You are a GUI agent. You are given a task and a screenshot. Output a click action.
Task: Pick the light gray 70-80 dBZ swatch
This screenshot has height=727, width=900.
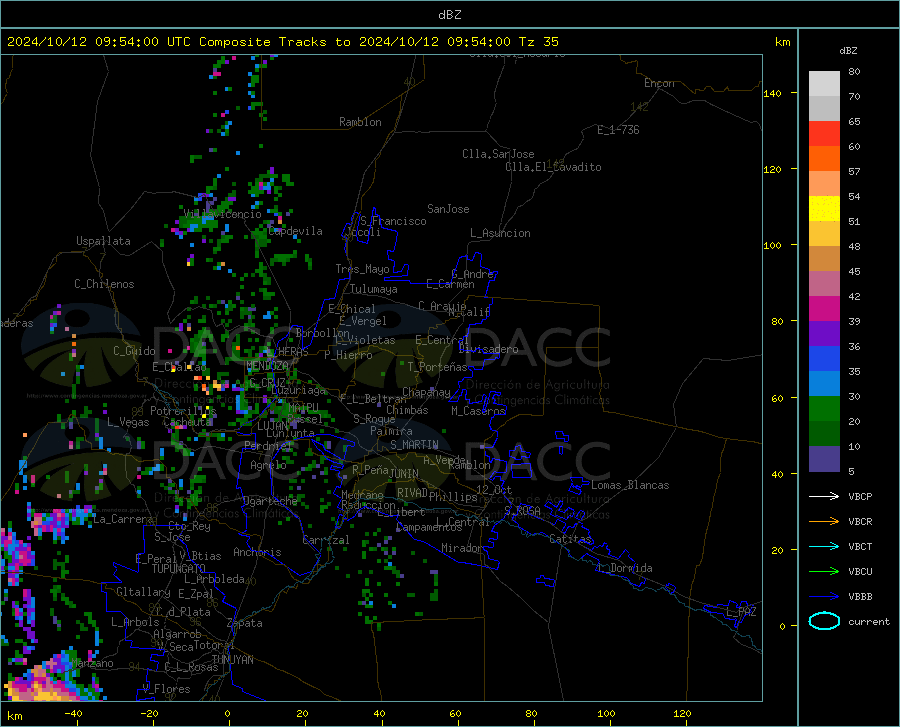824,84
